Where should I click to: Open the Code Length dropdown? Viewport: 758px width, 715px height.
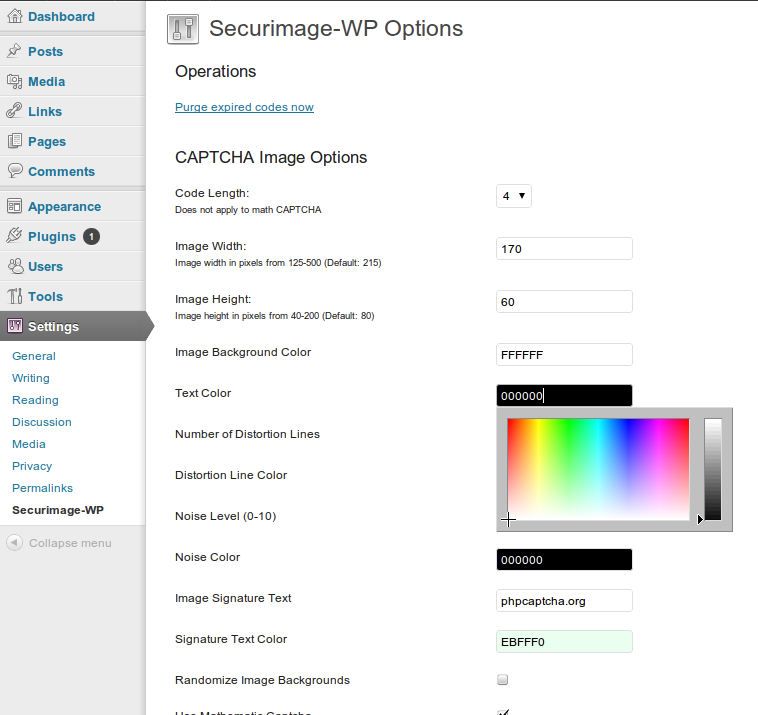point(514,196)
